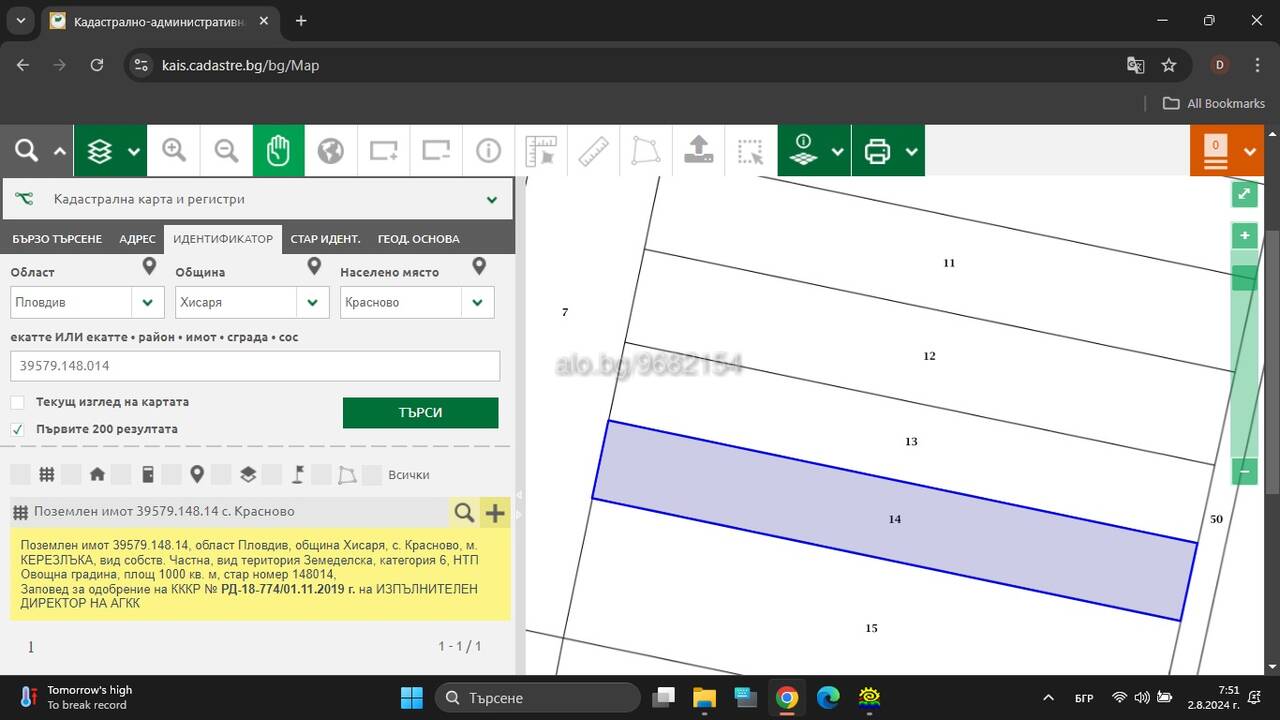This screenshot has height=720, width=1280.
Task: Activate the pan hand tool
Action: point(278,151)
